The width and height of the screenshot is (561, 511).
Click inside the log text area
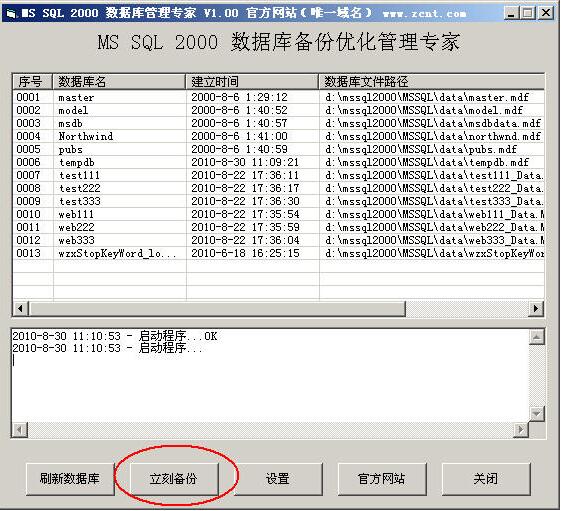pos(270,375)
